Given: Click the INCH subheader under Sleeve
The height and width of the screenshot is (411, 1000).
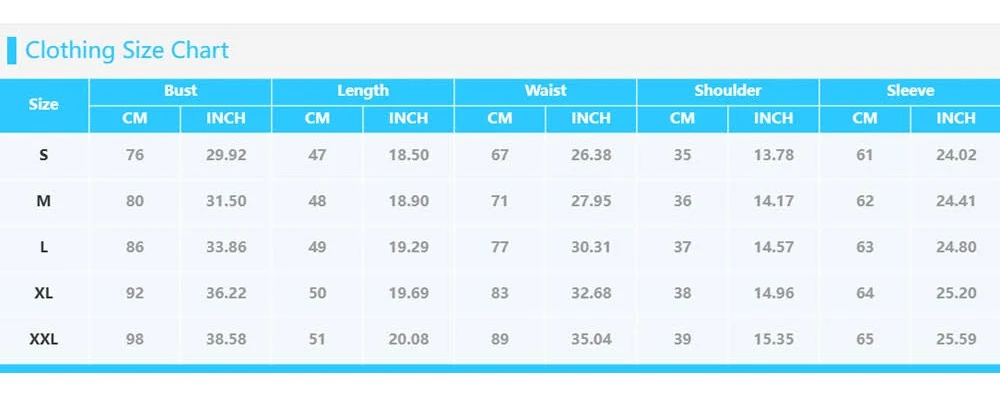Looking at the screenshot, I should (x=956, y=118).
